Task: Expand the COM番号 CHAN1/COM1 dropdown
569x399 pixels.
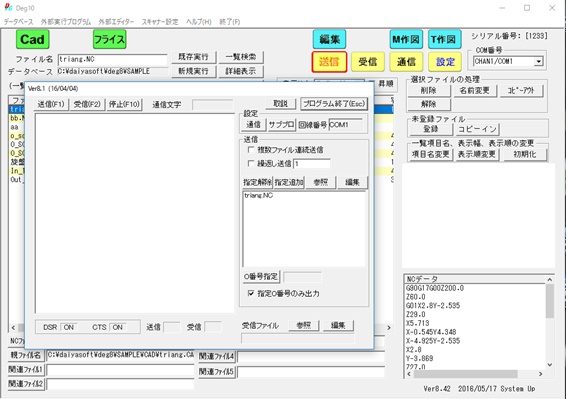Action: pyautogui.click(x=539, y=62)
